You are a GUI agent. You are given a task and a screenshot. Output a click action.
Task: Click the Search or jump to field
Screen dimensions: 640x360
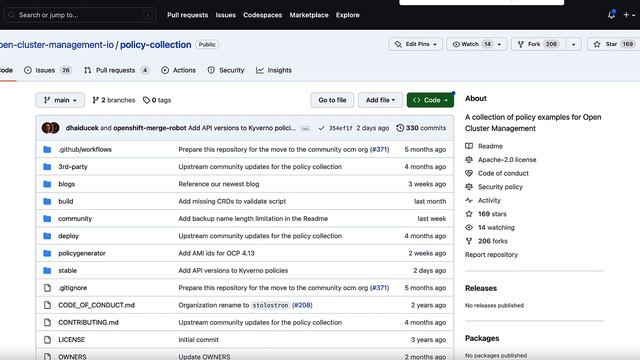(80, 15)
